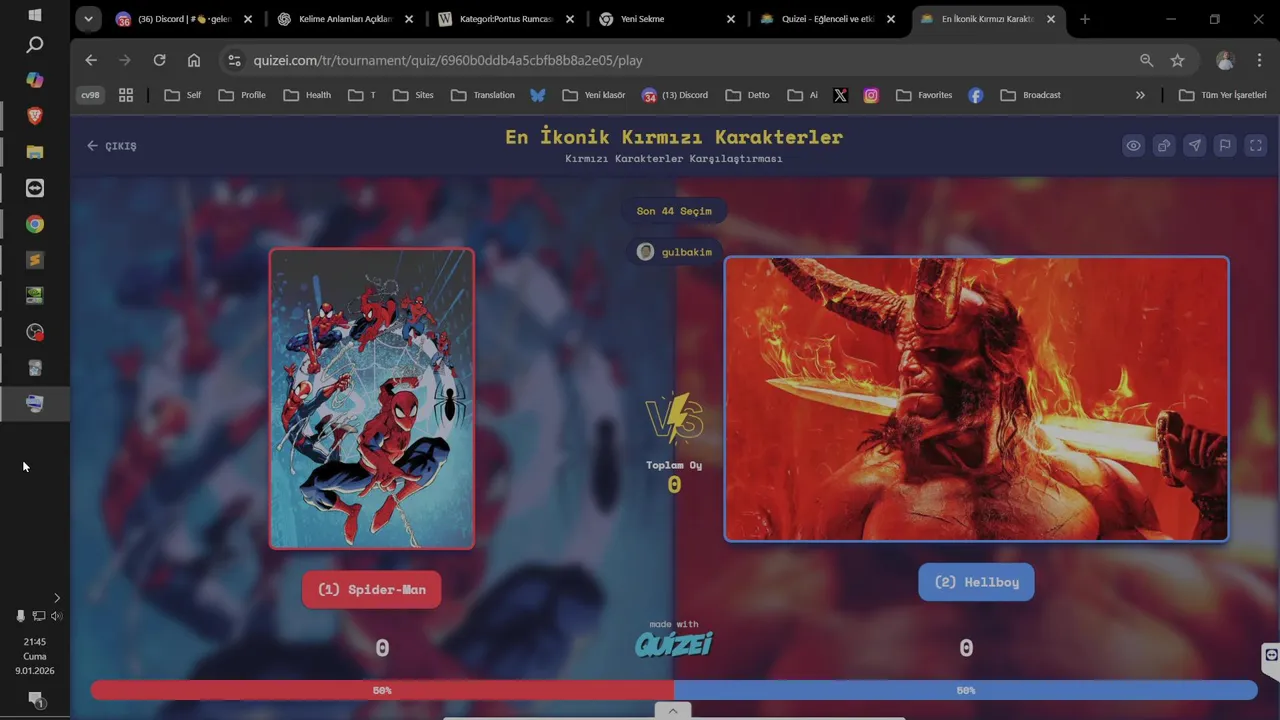Switch to Kategori:Pontus Rumcası tab
Screen dimensions: 1280x720
(x=507, y=19)
